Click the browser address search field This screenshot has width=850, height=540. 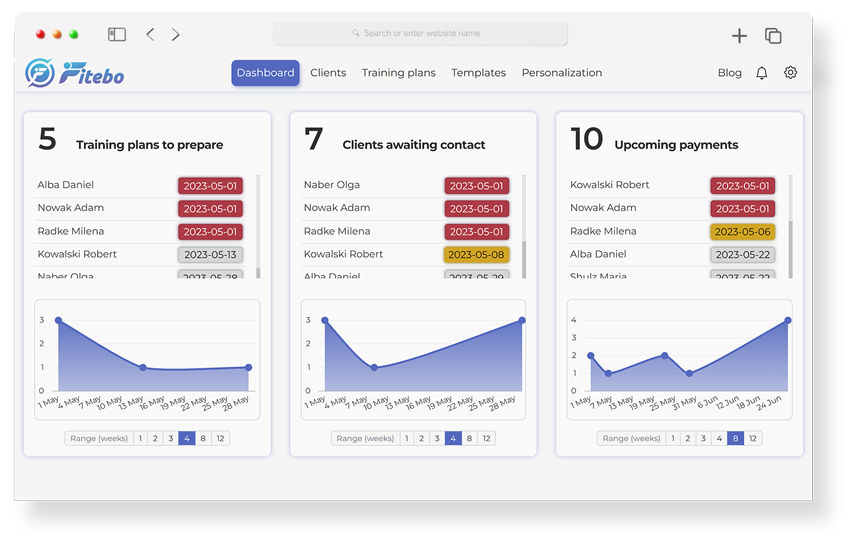(420, 34)
